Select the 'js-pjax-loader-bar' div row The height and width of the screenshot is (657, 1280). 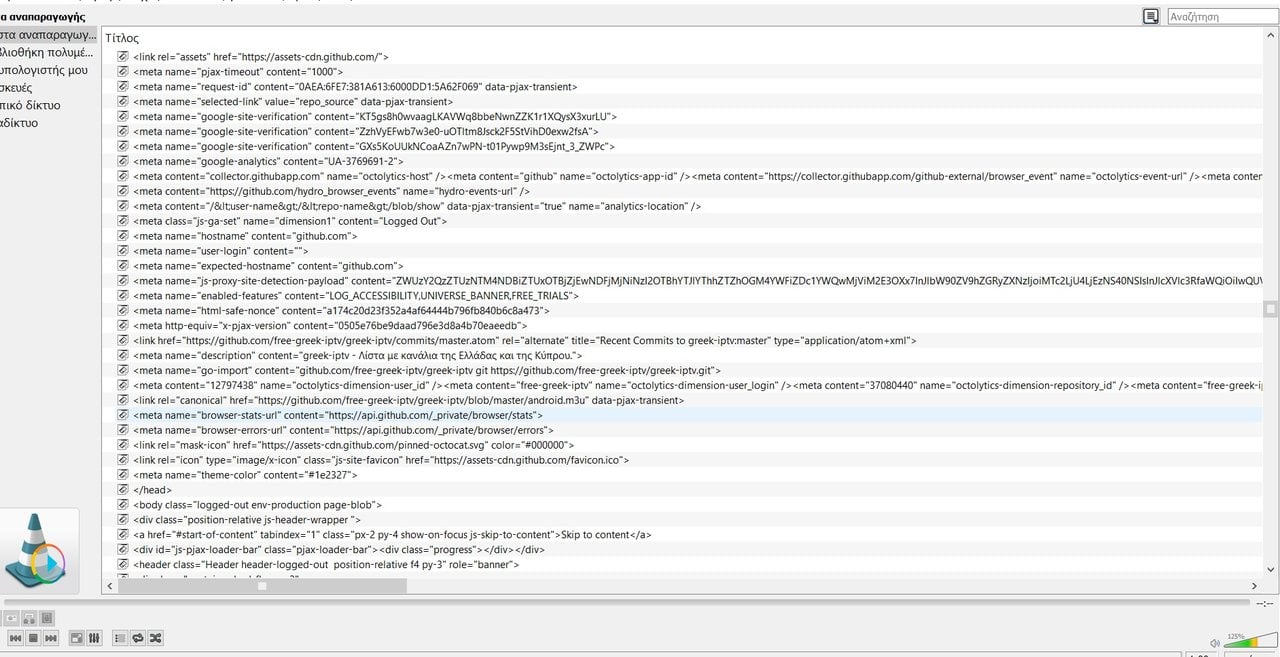pyautogui.click(x=683, y=549)
